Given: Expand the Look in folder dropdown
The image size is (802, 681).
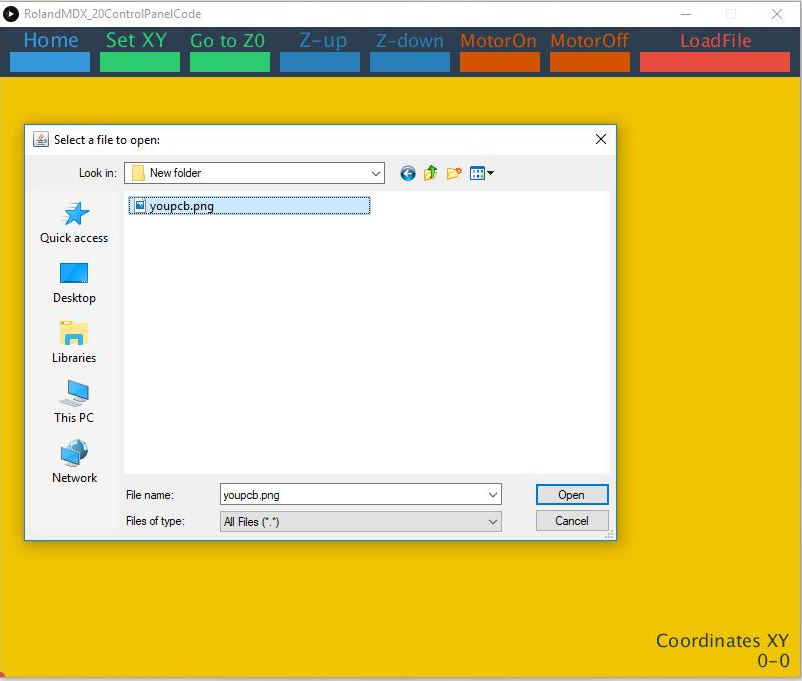Looking at the screenshot, I should tap(375, 173).
